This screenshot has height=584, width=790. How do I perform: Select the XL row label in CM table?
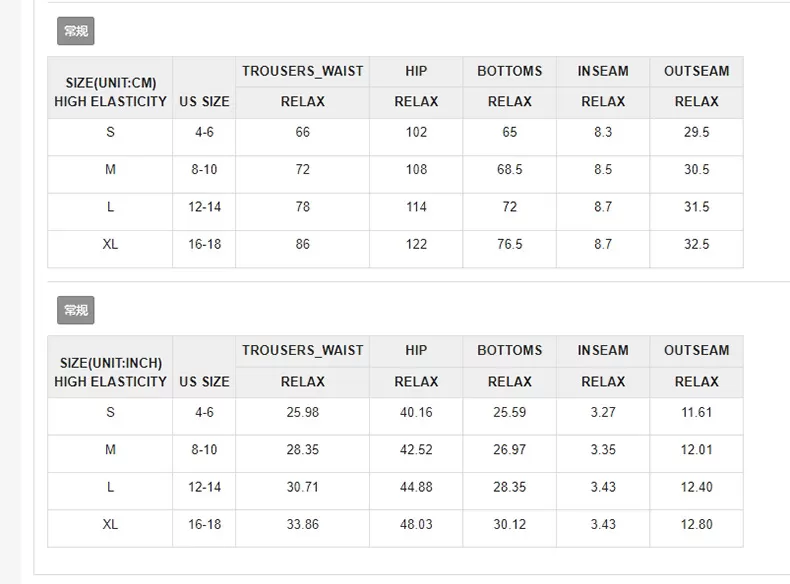(110, 244)
